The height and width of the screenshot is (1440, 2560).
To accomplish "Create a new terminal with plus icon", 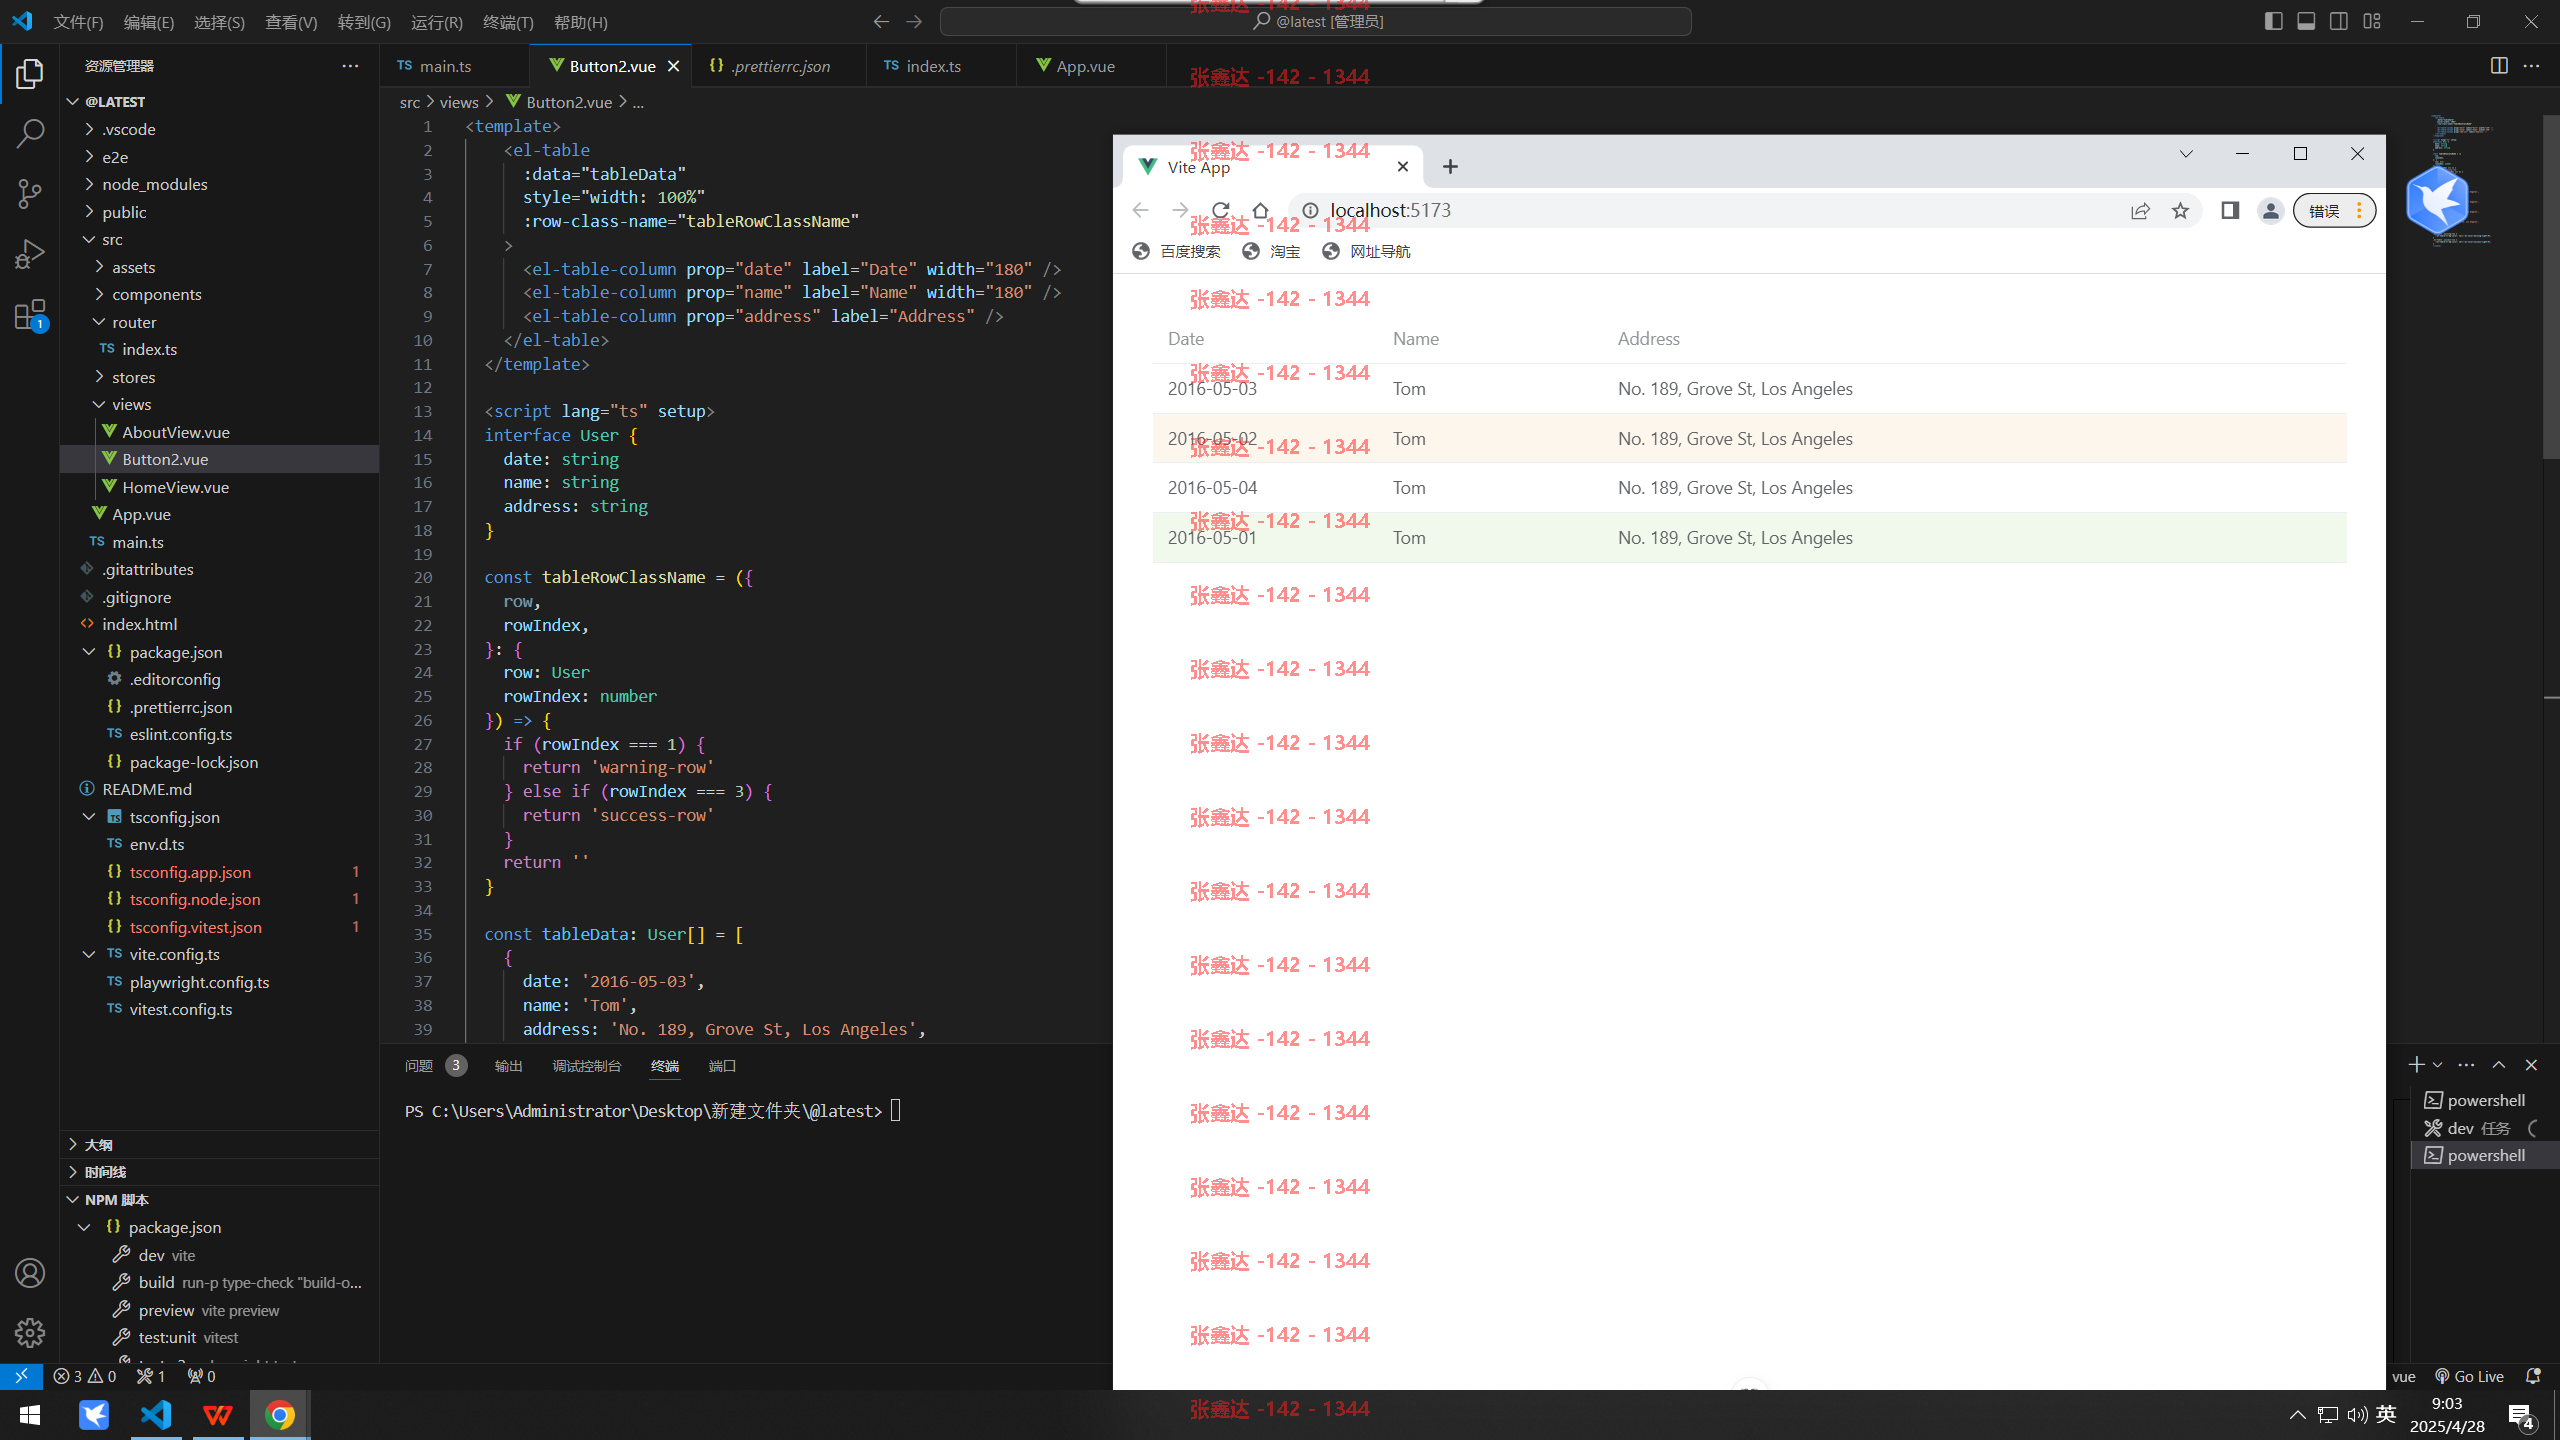I will tap(2417, 1065).
